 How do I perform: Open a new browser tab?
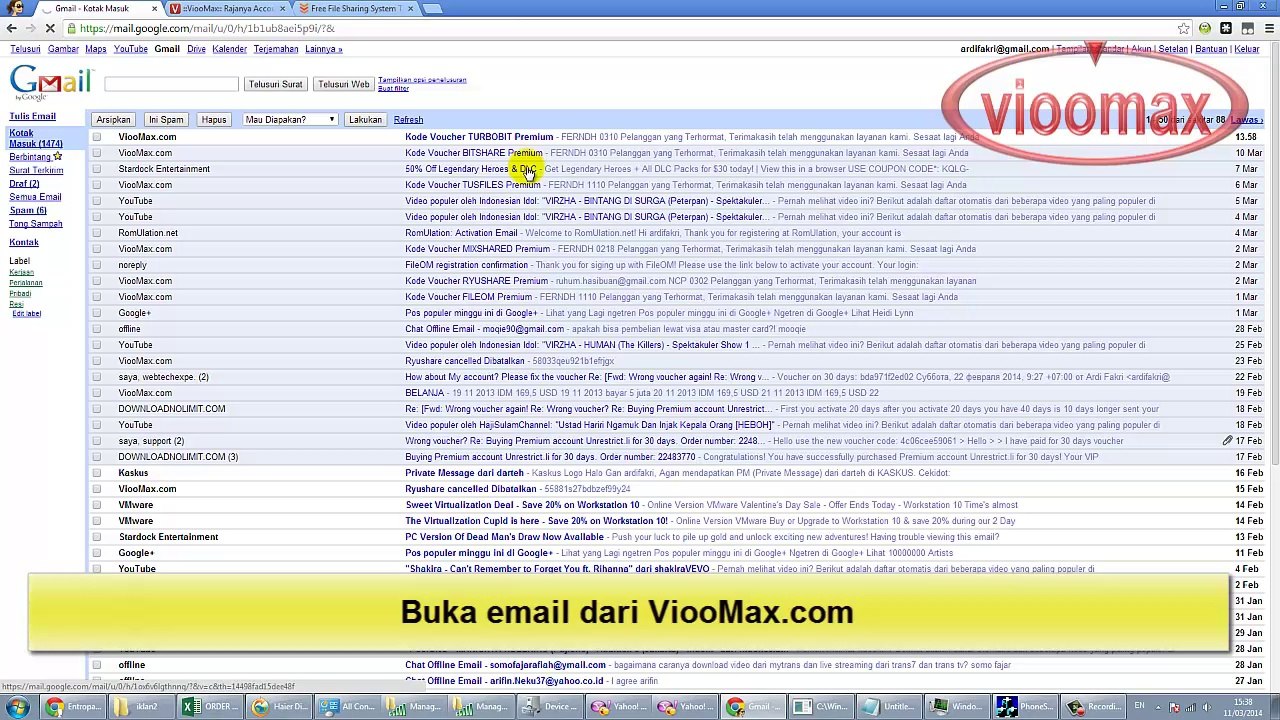(x=433, y=9)
